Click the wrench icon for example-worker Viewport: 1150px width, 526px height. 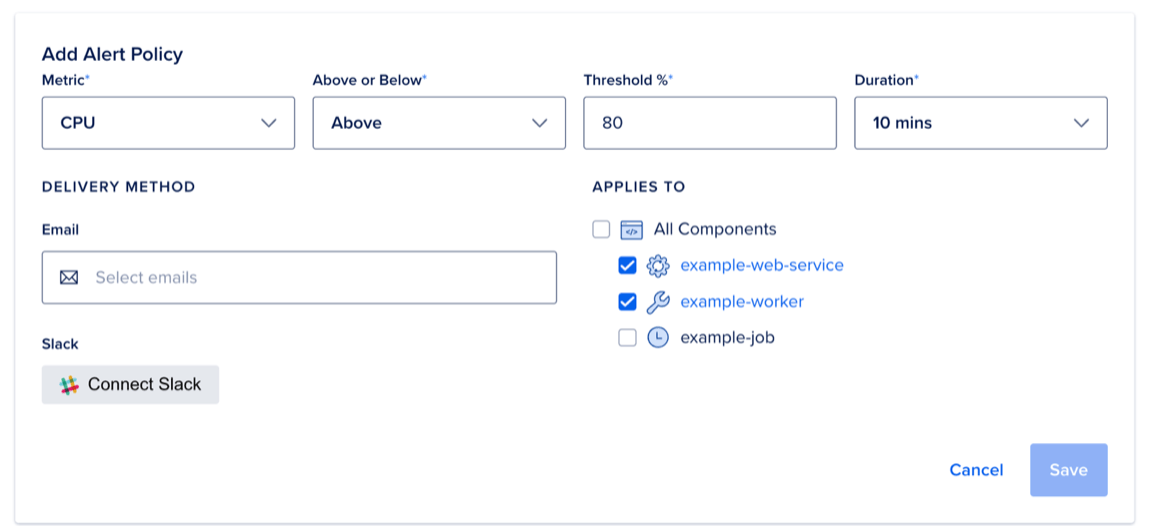pyautogui.click(x=657, y=302)
